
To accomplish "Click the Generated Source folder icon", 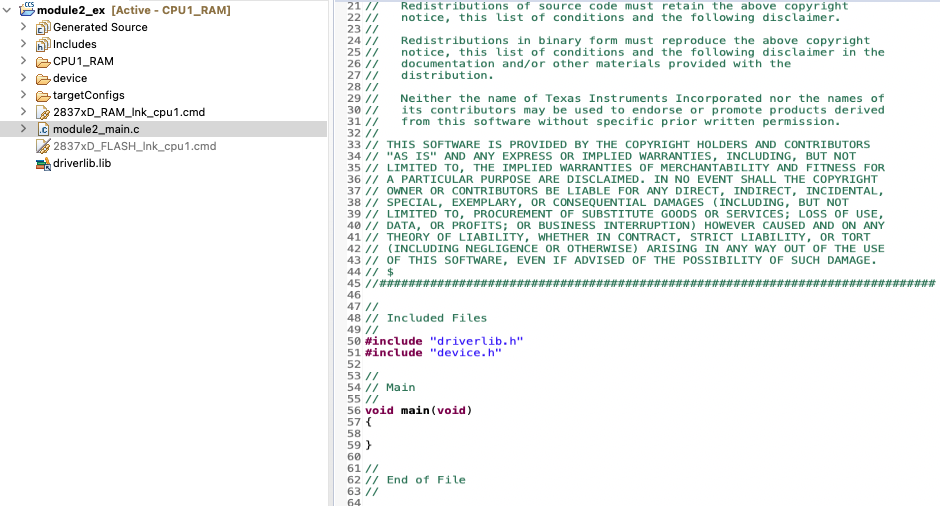I will [x=43, y=27].
